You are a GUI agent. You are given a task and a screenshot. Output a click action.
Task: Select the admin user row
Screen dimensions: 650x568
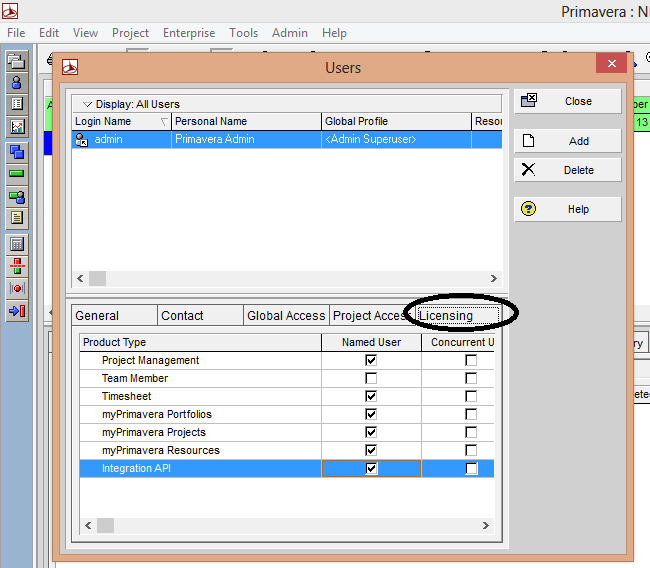(287, 139)
